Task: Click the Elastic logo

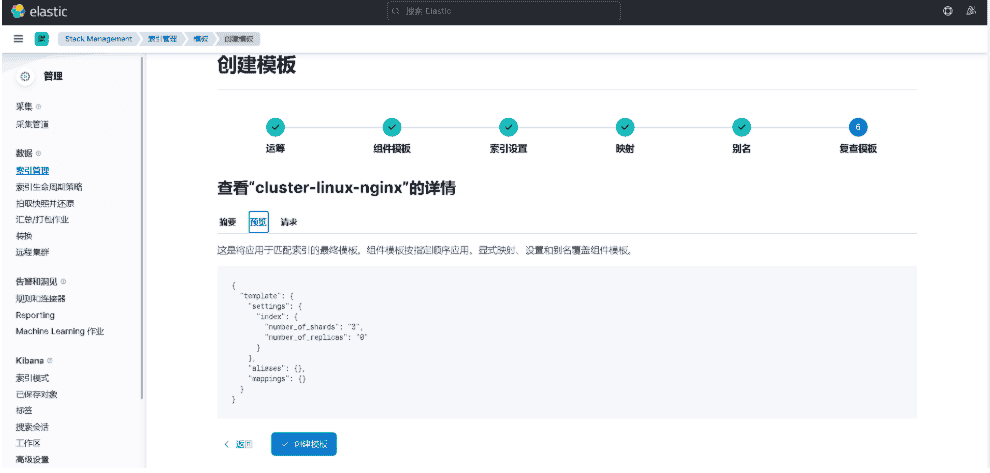Action: [x=39, y=11]
